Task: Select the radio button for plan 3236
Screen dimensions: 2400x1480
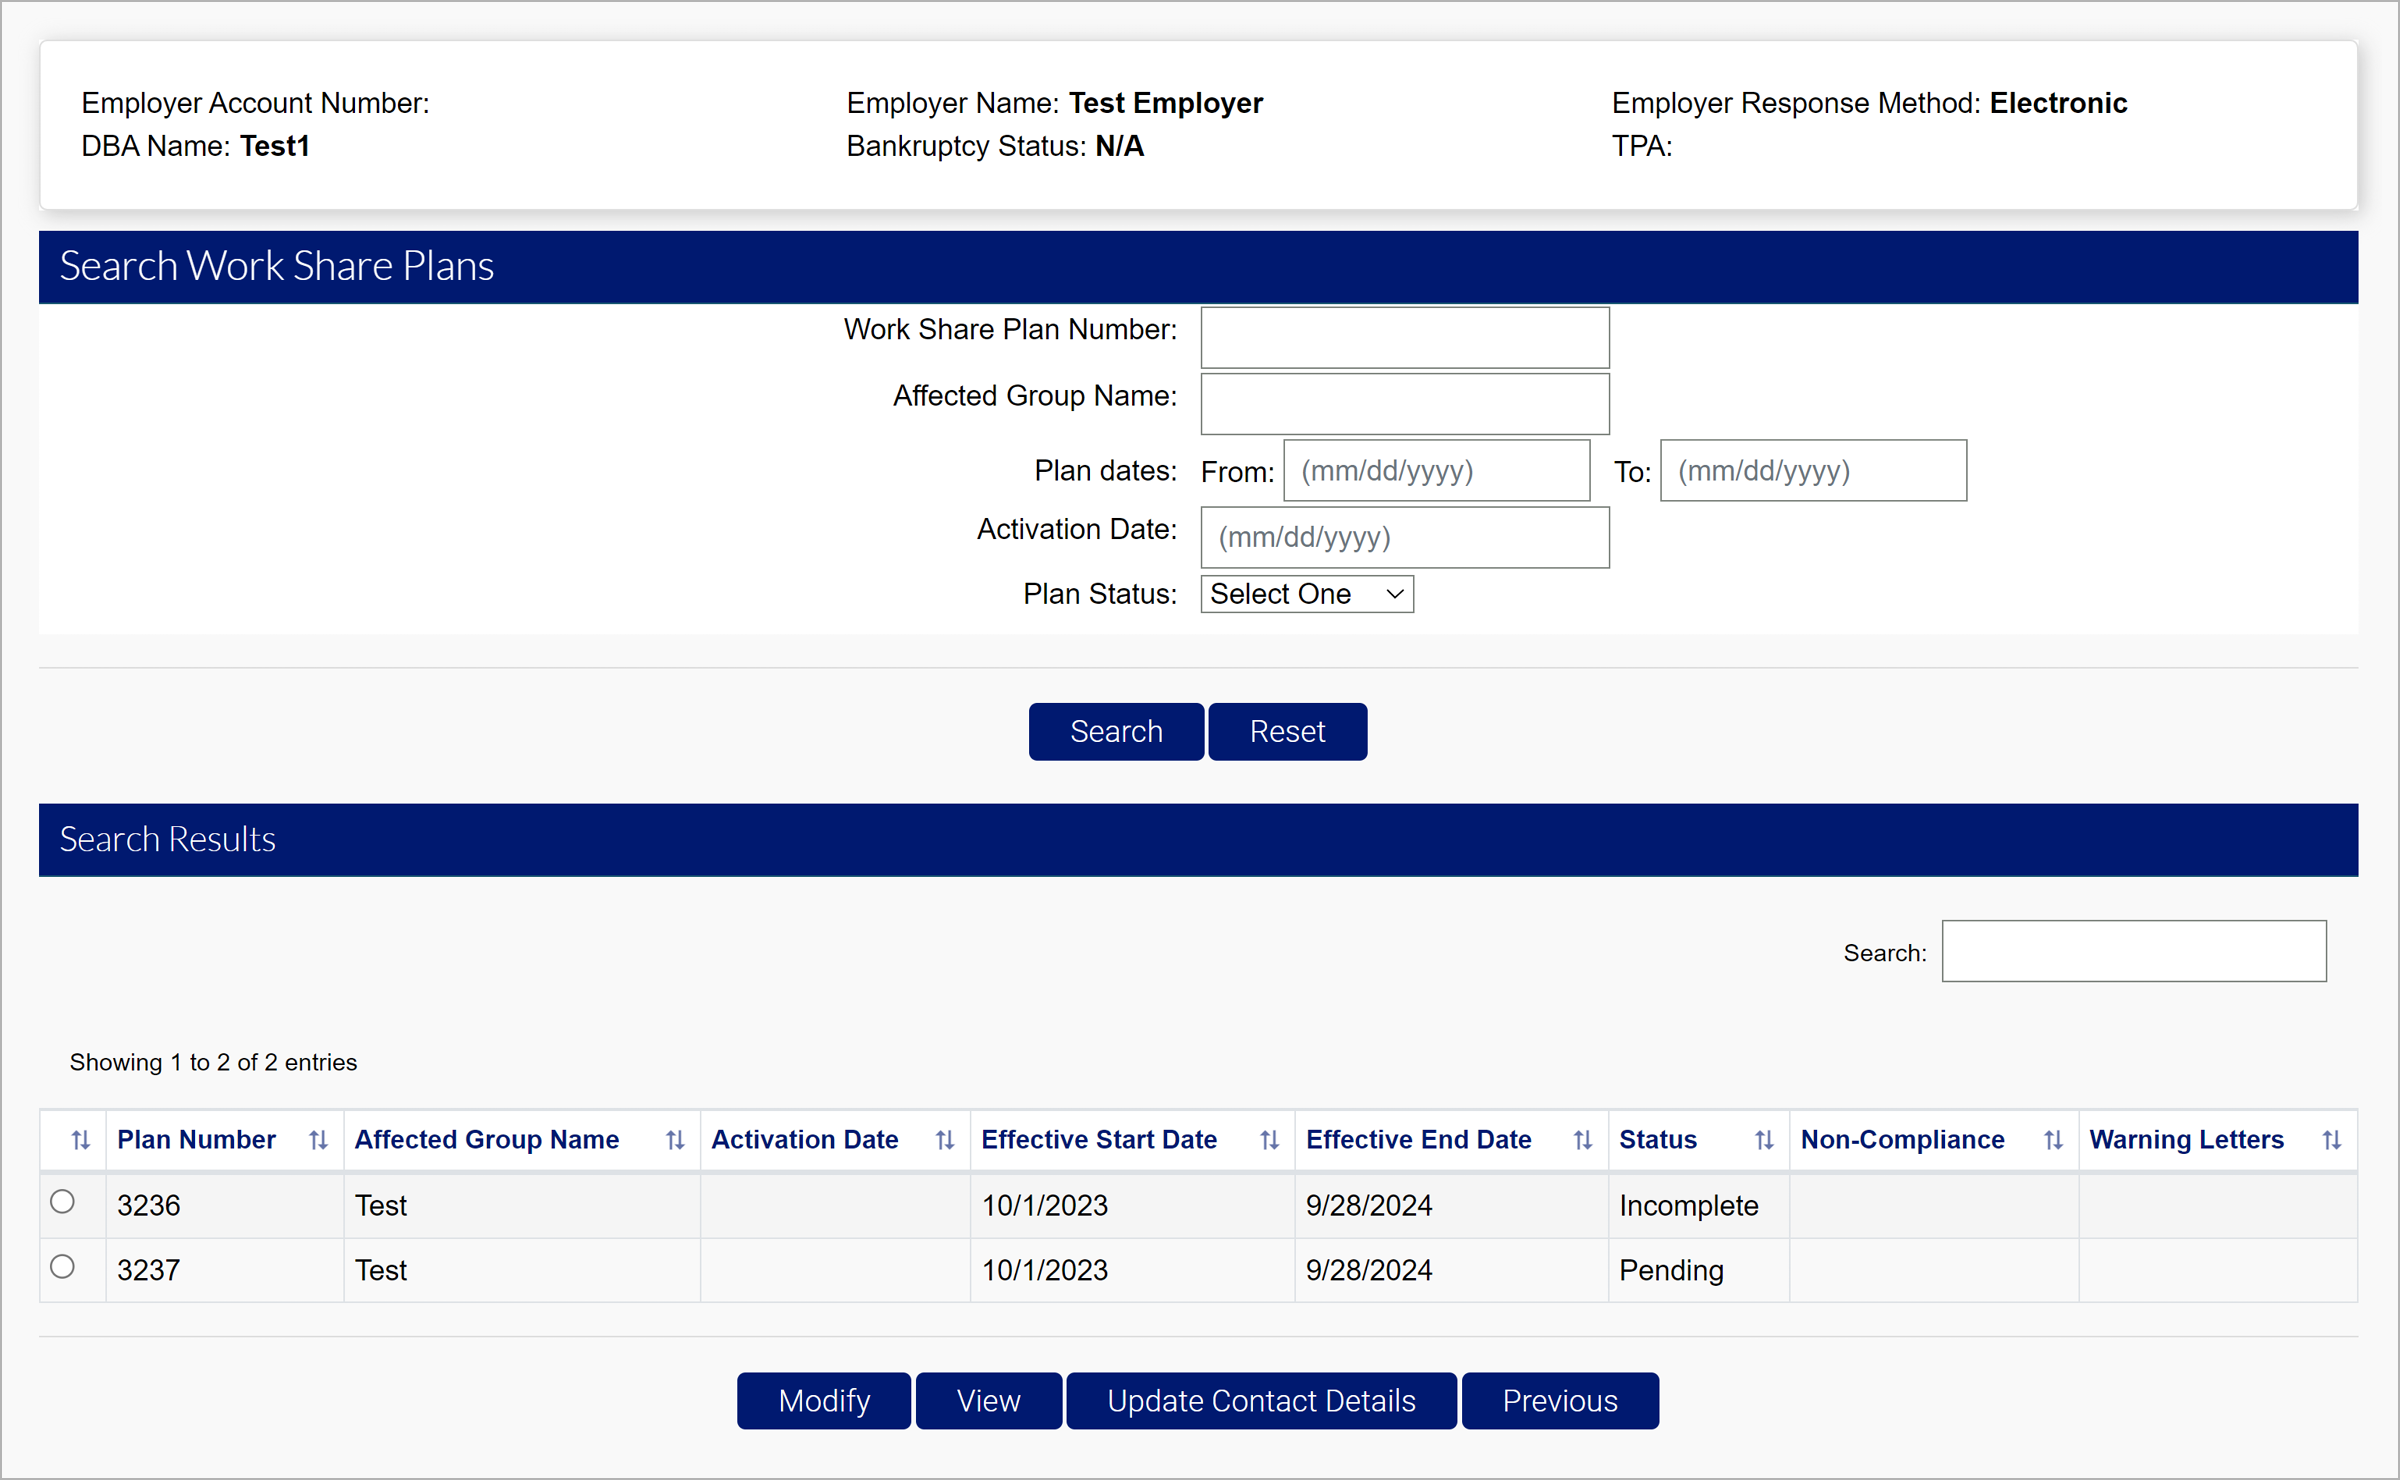Action: point(63,1201)
